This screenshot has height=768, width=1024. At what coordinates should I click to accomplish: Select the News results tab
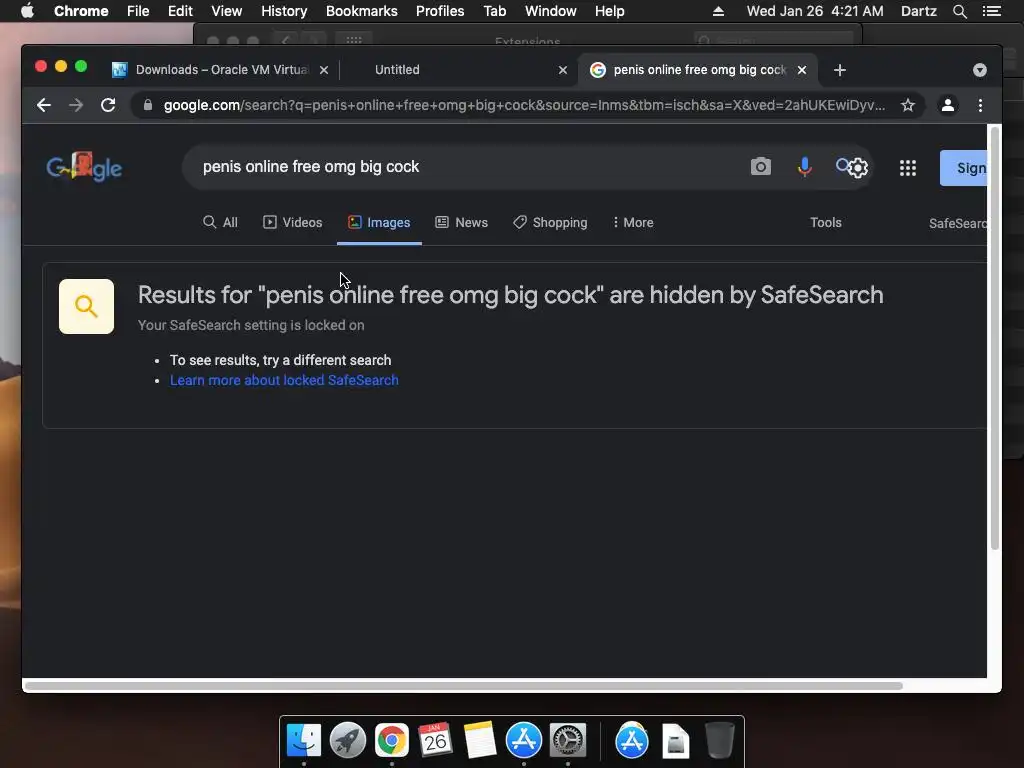click(462, 223)
